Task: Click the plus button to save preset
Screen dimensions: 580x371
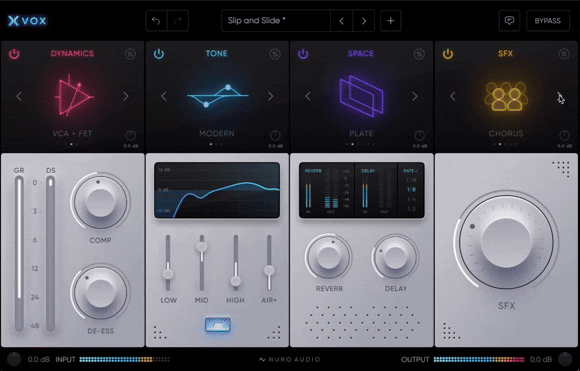Action: point(390,21)
